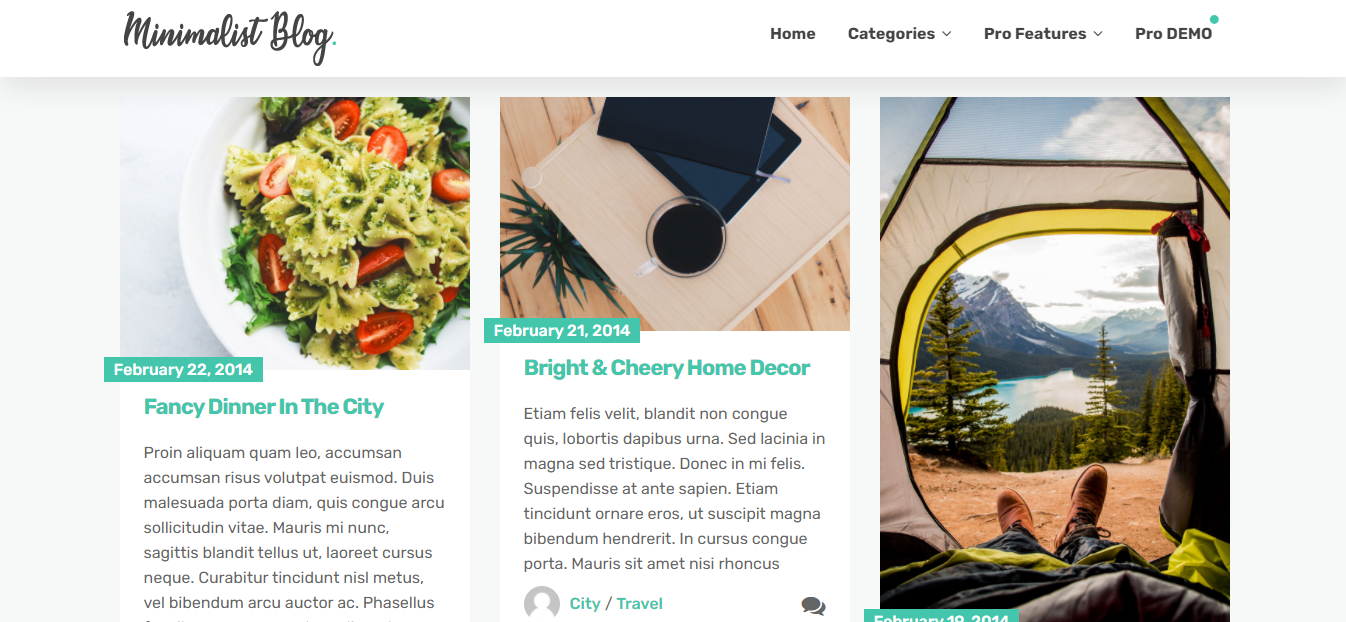
Task: Click the February 21, 2014 date badge
Action: click(x=562, y=331)
